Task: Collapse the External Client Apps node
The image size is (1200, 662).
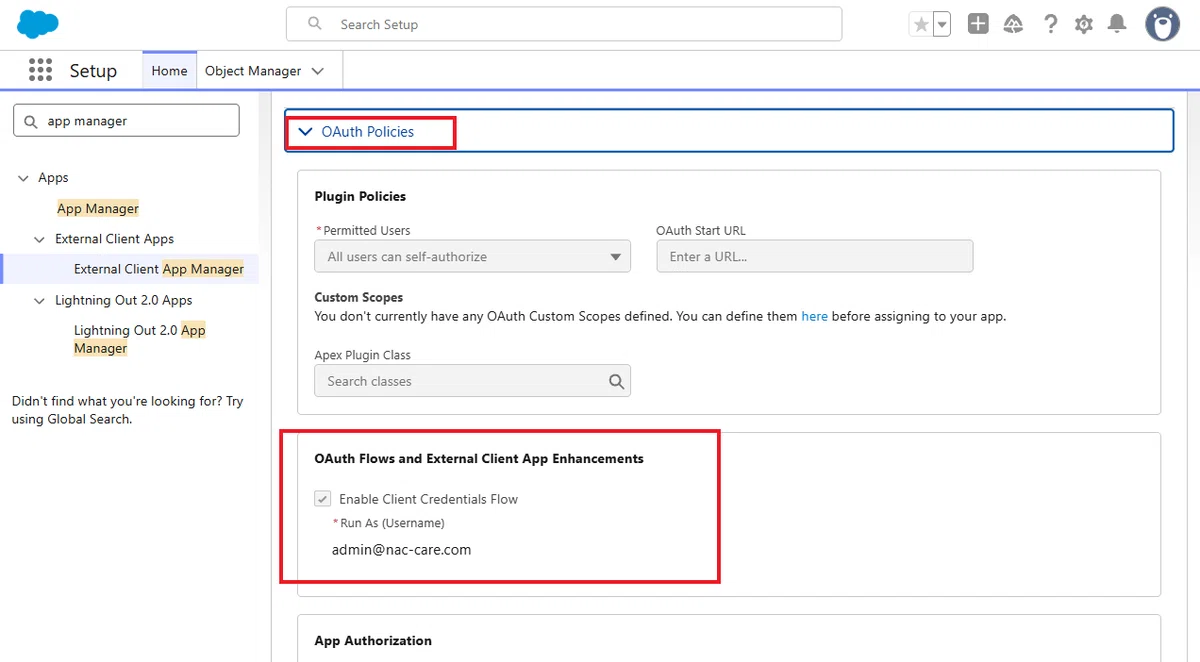Action: (x=40, y=239)
